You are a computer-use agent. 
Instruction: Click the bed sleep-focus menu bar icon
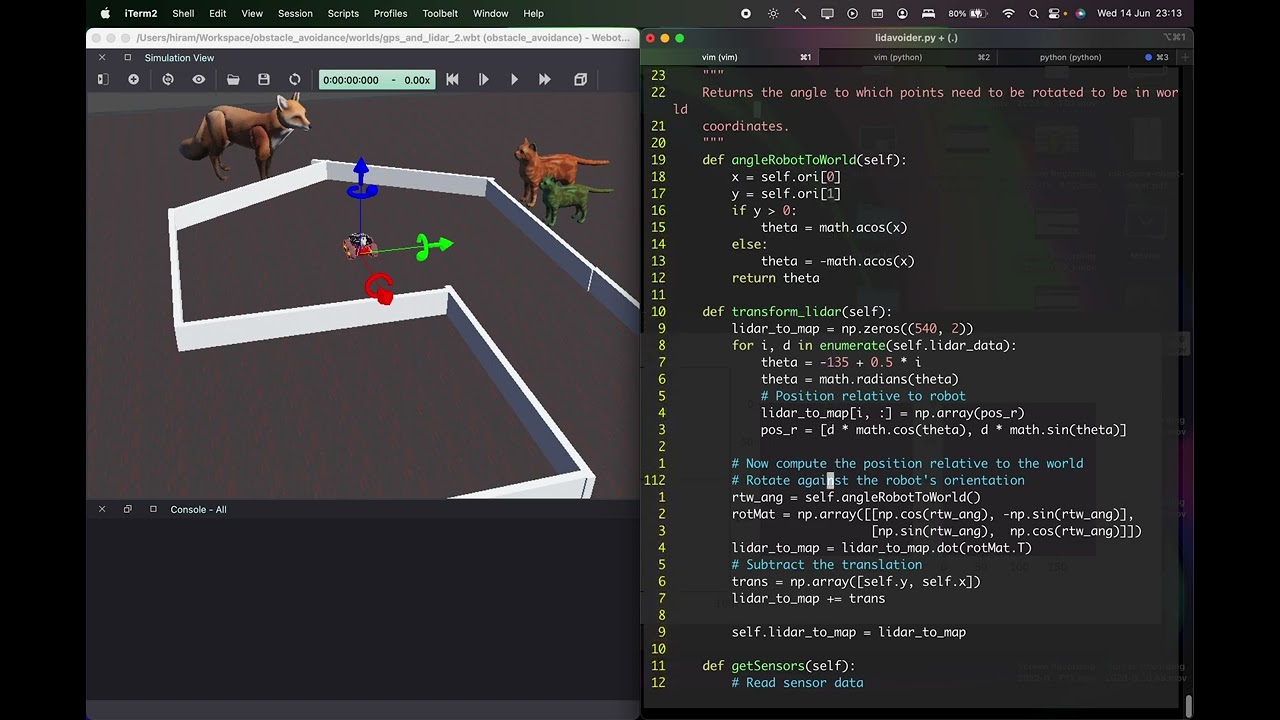[x=928, y=13]
